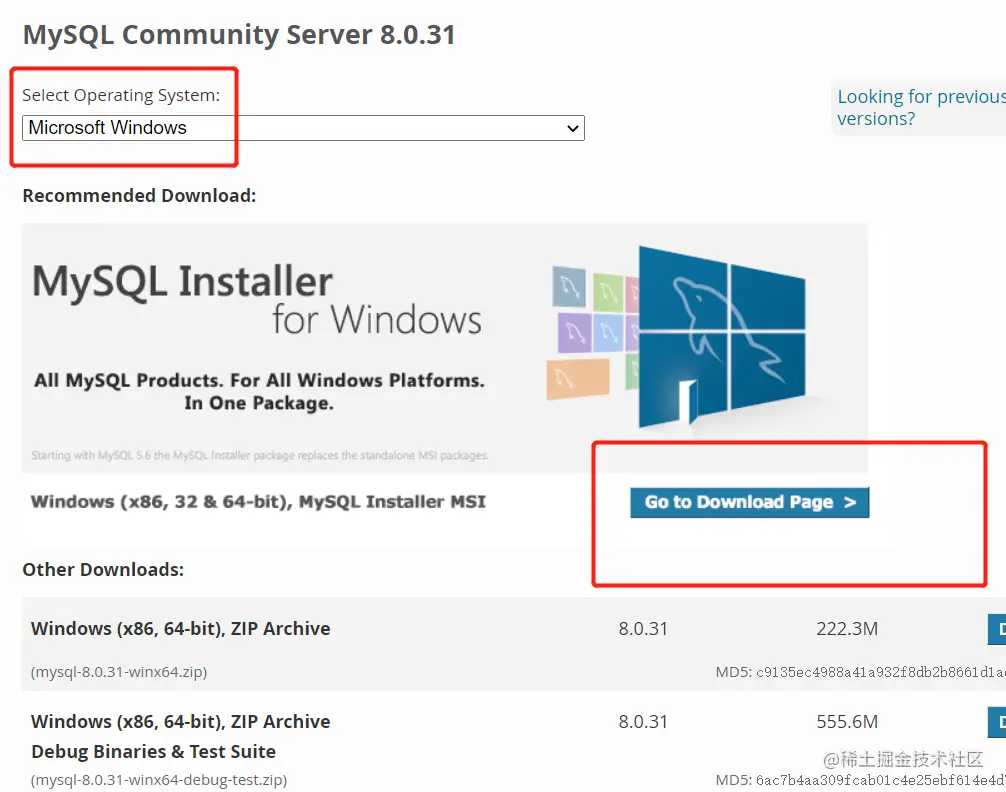This screenshot has height=792, width=1006.
Task: Click the MySQL Community Server 8.0.31 heading
Action: coord(239,35)
